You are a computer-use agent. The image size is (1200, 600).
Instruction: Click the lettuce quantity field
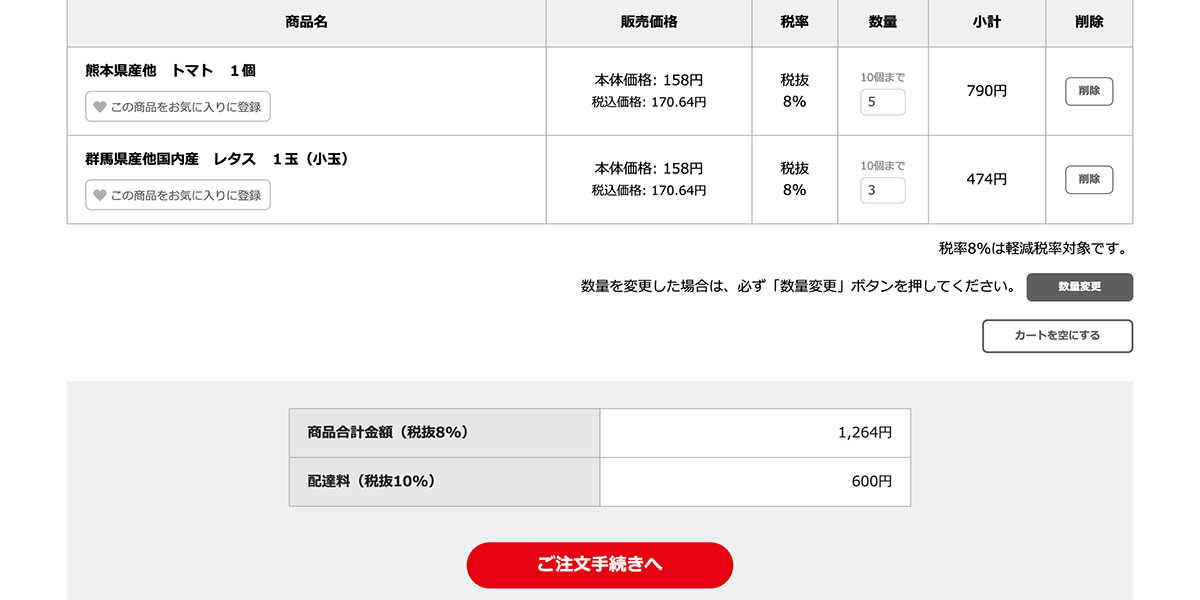[x=883, y=190]
